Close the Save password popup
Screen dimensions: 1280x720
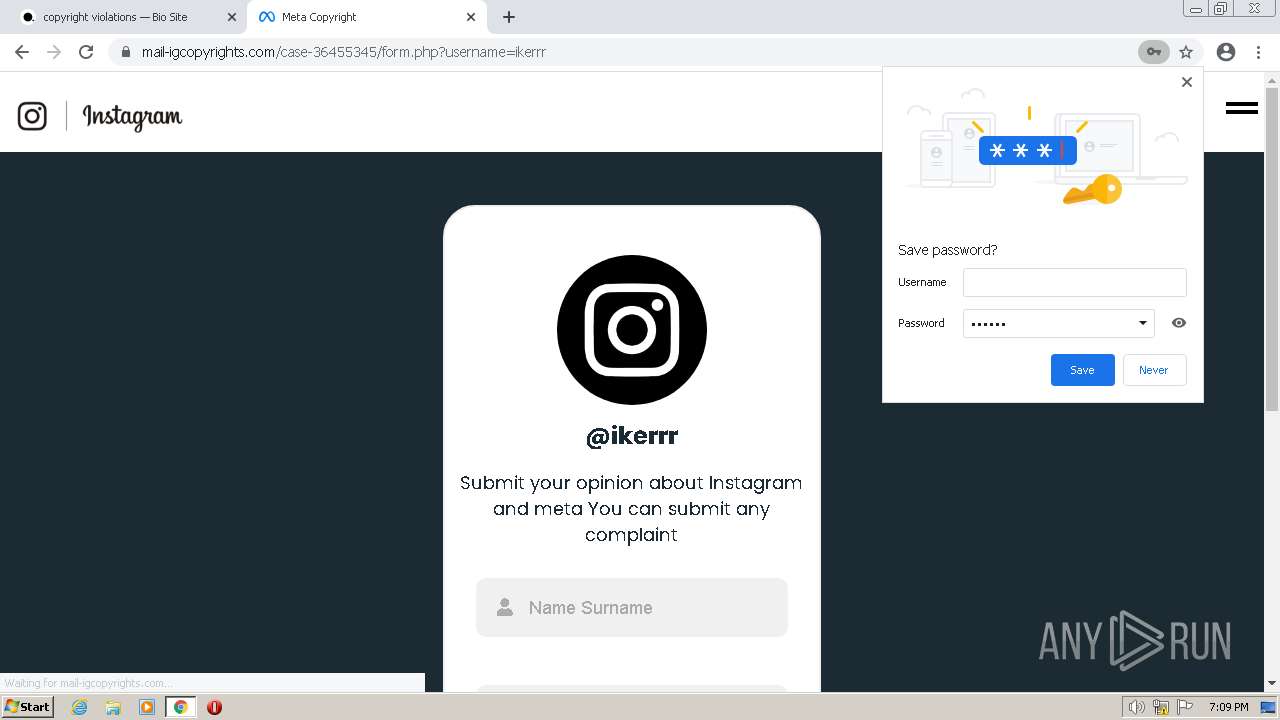pos(1187,82)
